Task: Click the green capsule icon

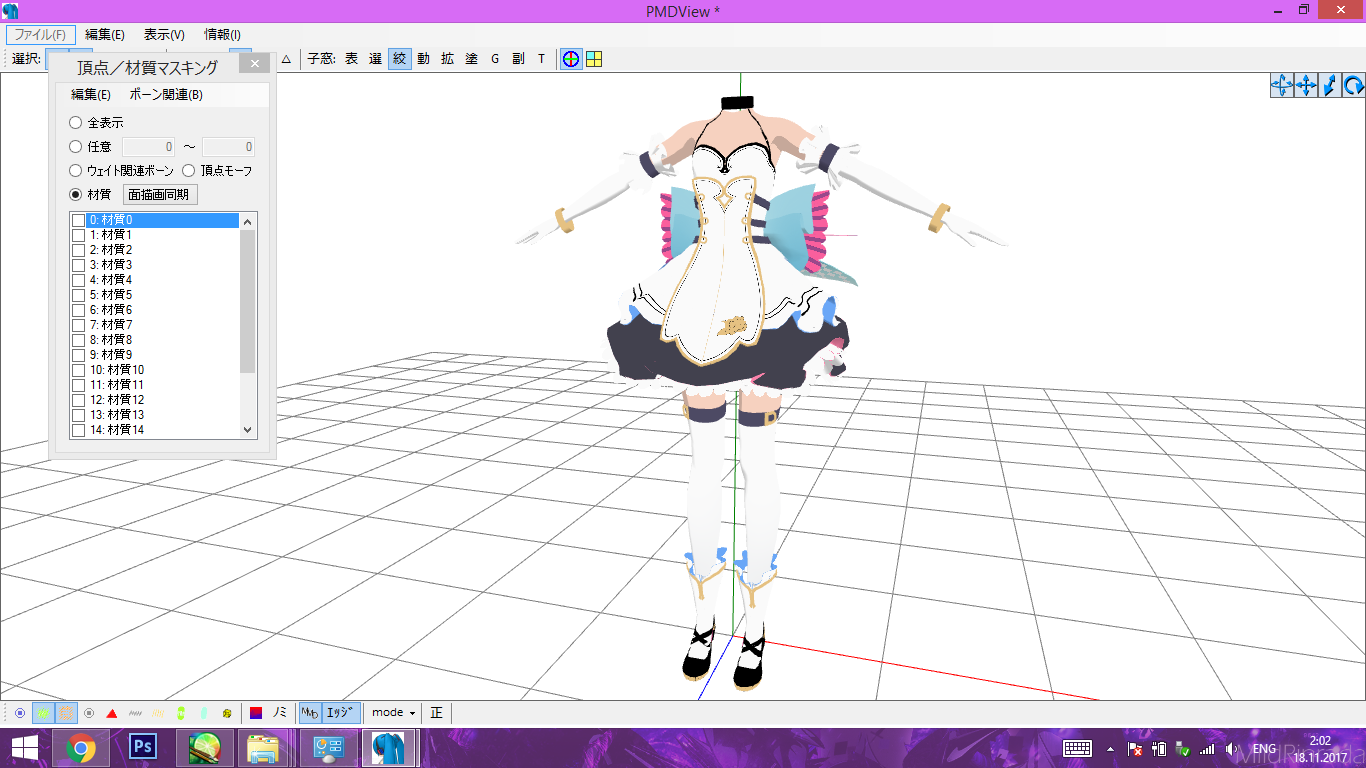Action: click(181, 713)
